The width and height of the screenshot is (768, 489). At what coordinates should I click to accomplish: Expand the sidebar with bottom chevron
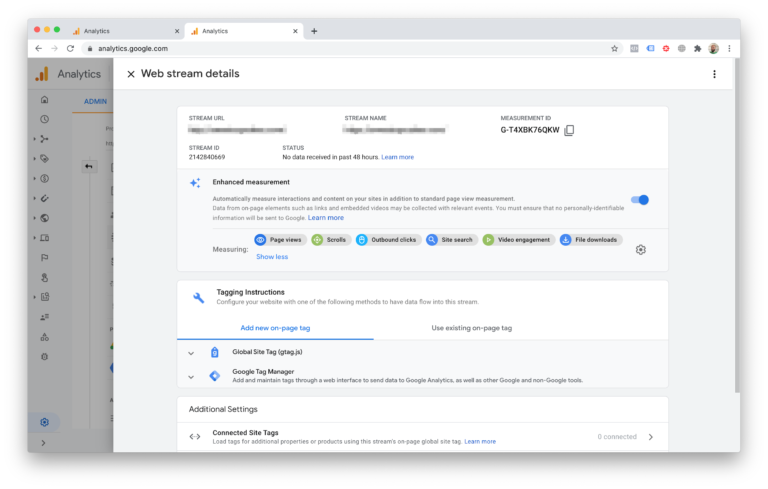click(44, 443)
